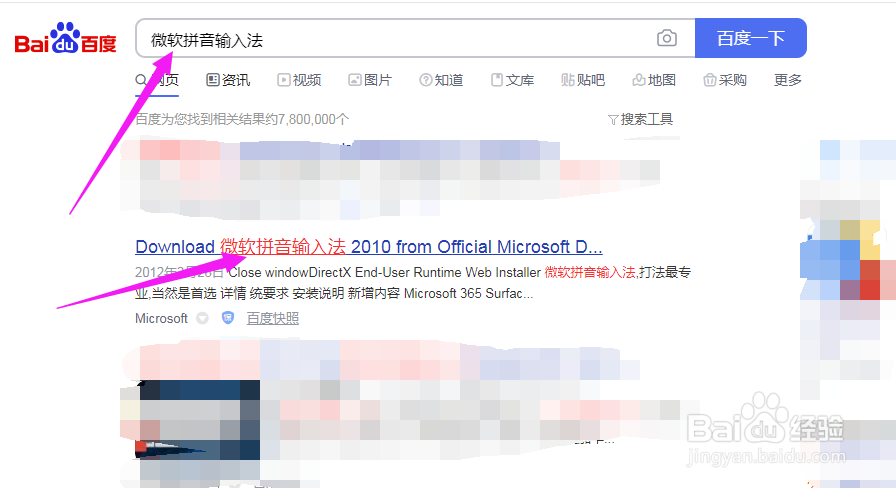Switch to the 视频 tab
Screen dimensions: 896x488
[x=299, y=80]
